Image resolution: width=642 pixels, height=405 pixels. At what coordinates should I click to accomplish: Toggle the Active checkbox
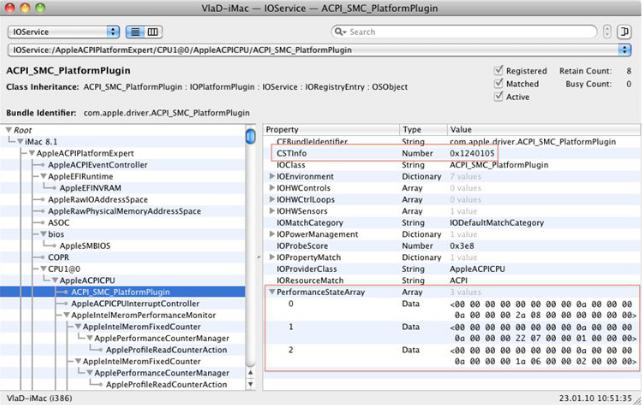point(498,97)
